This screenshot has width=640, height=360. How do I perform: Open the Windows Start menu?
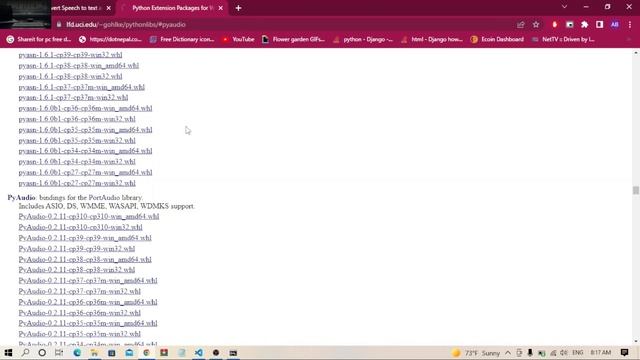pos(8,353)
